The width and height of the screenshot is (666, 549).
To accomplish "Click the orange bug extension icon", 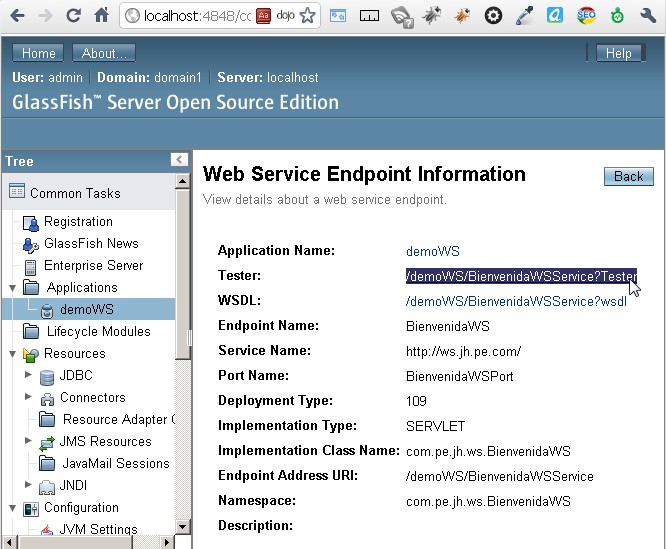I will [x=462, y=16].
